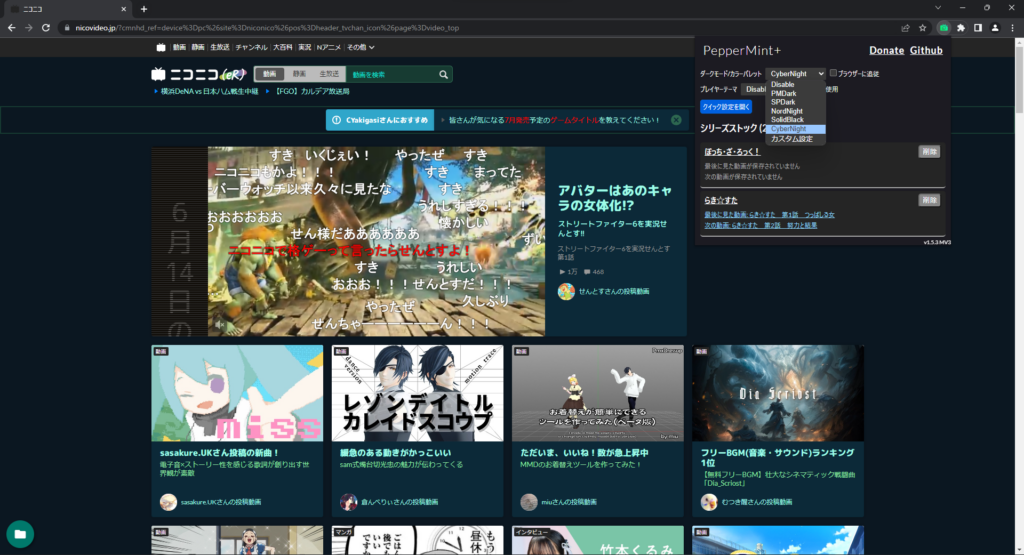Bookmark this page with the star icon

coord(922,28)
